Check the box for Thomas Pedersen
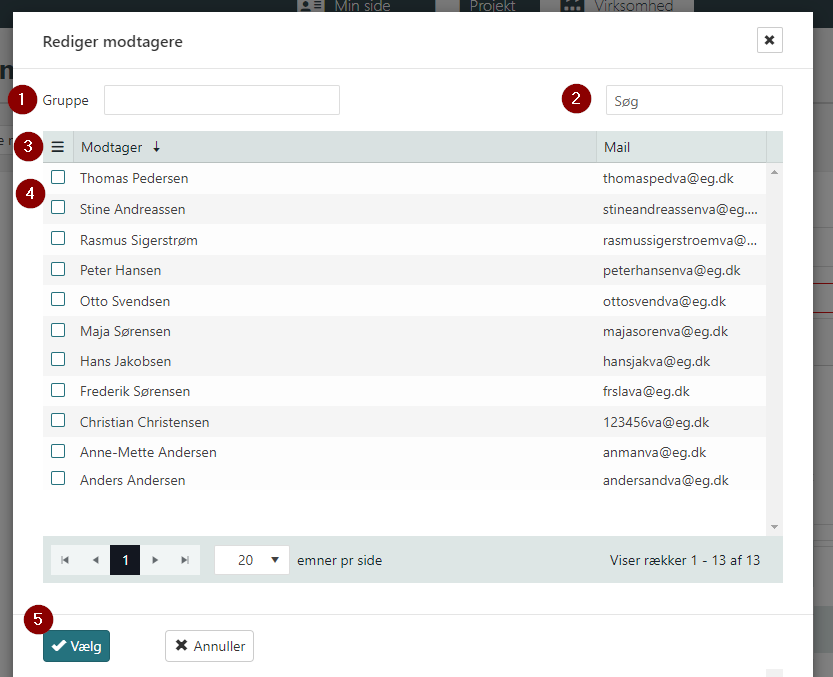This screenshot has height=677, width=833. 59,177
